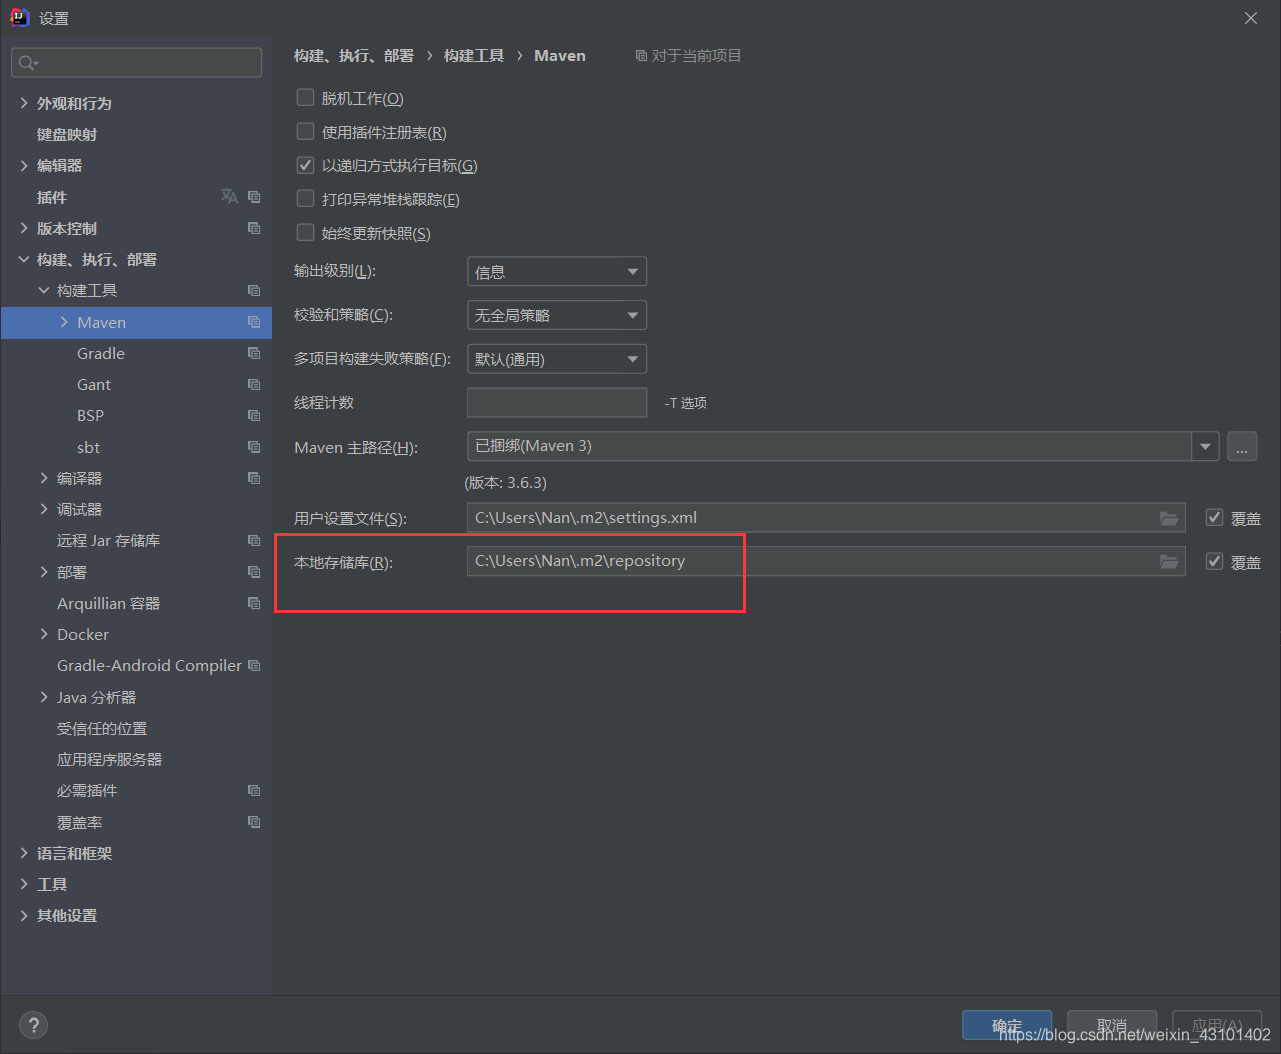The height and width of the screenshot is (1054, 1281).
Task: Click 构建工具 breadcrumb link
Action: [x=474, y=55]
